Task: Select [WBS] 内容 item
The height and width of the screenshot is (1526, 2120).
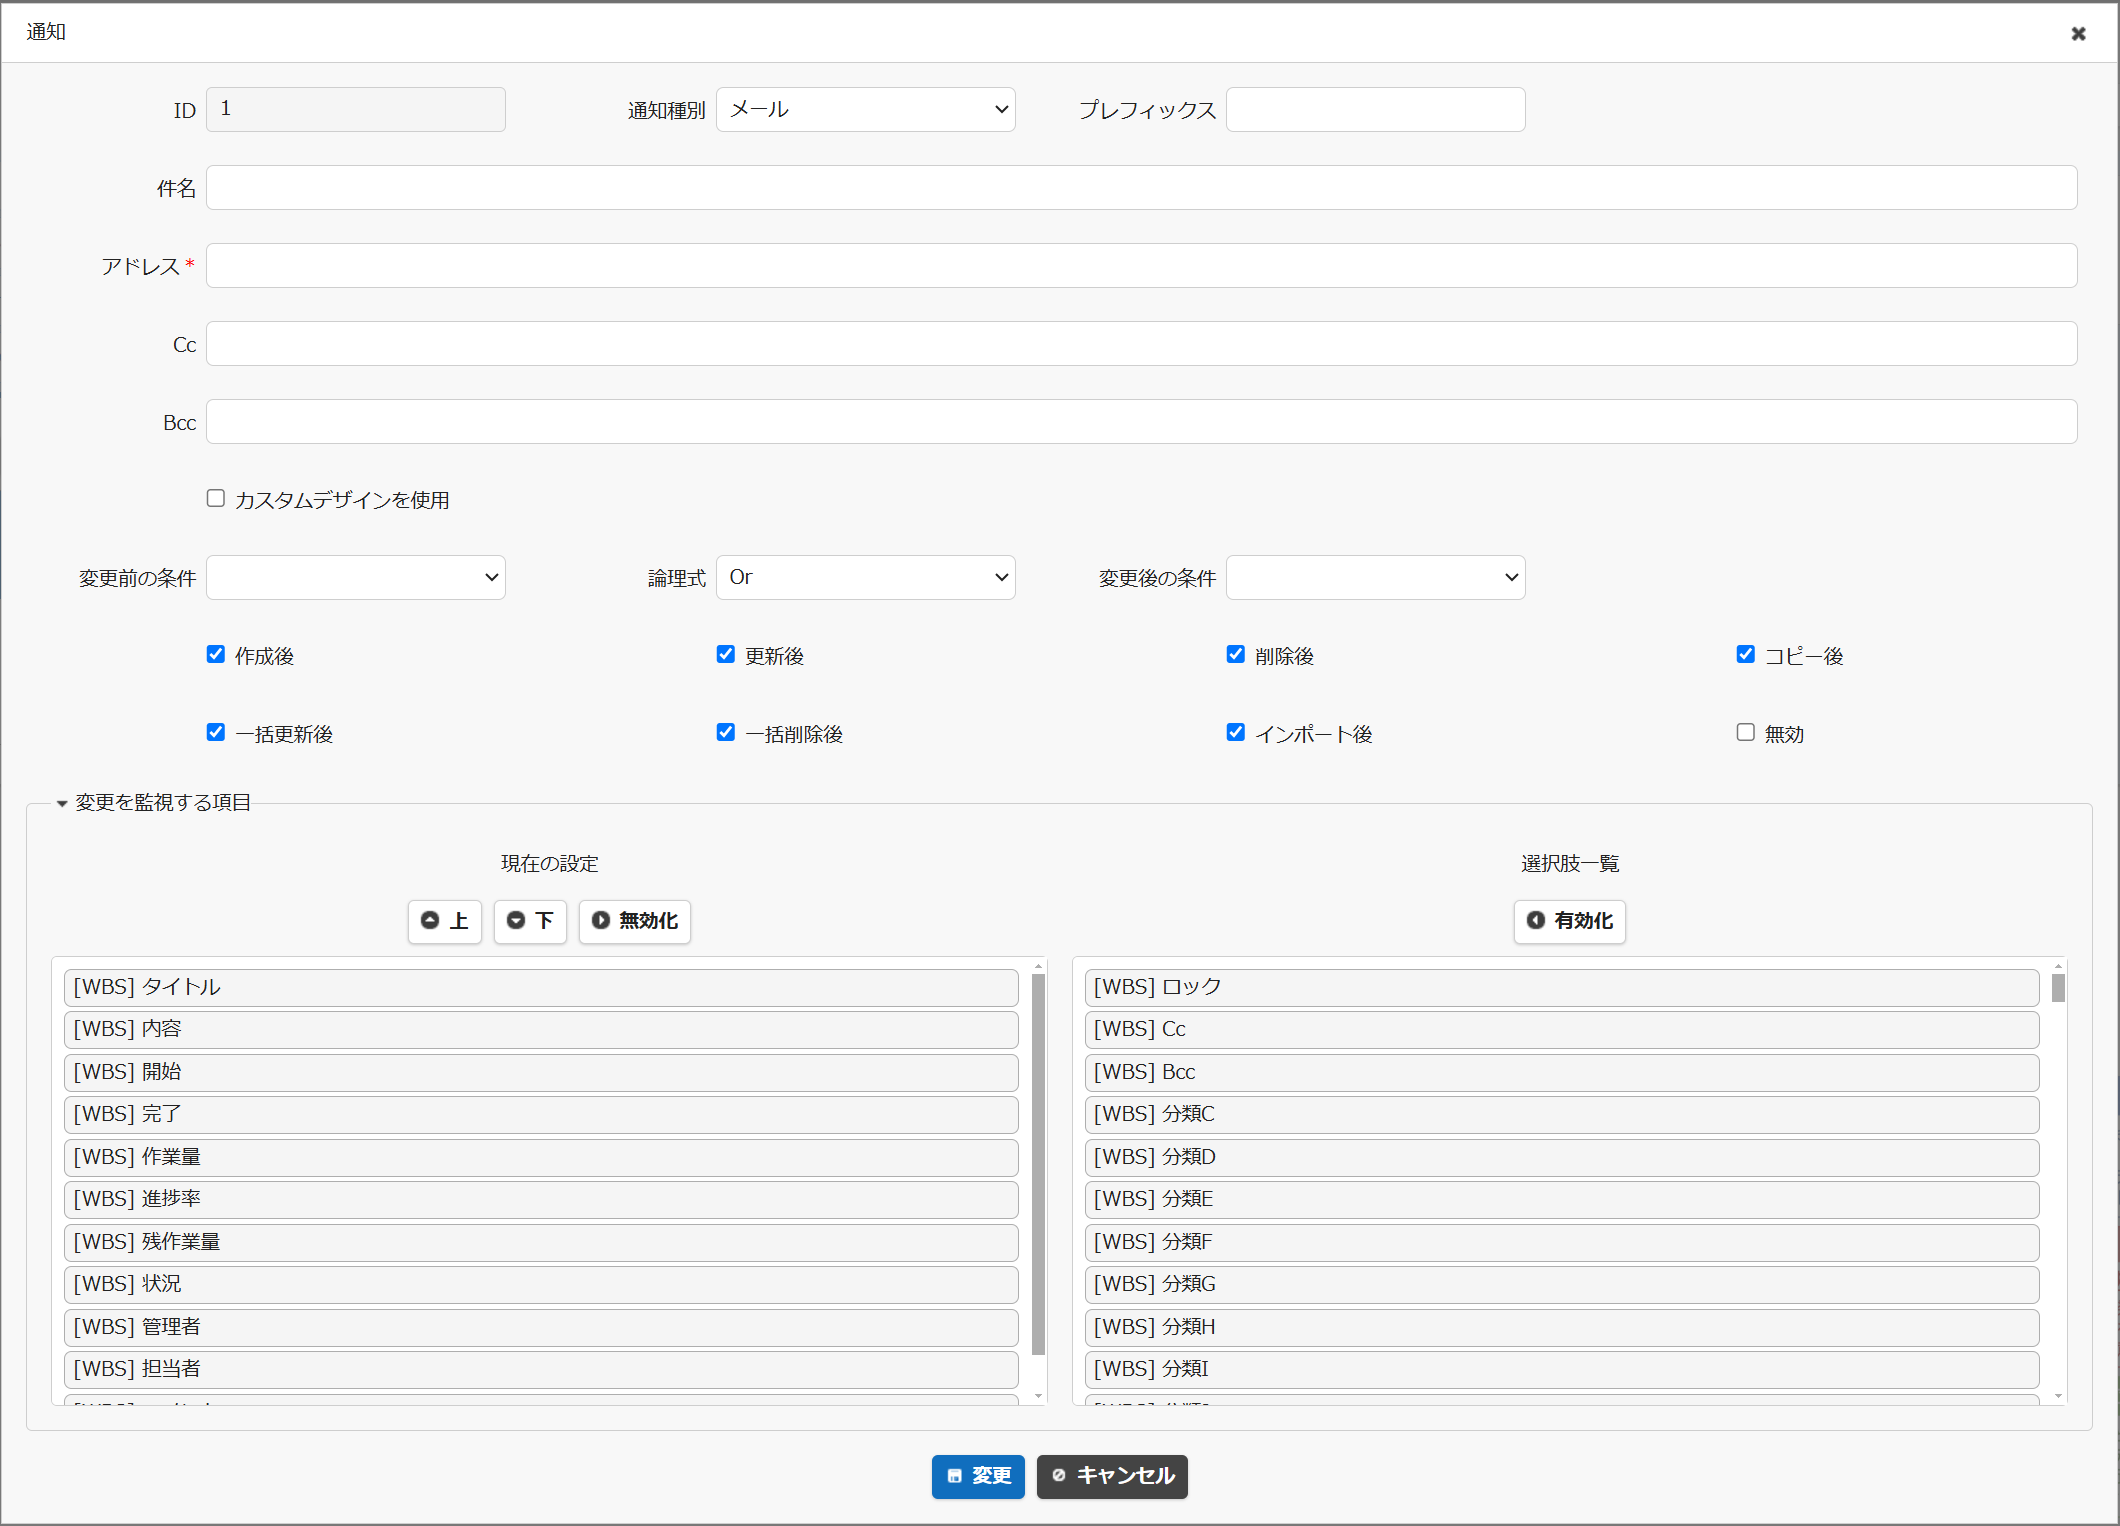Action: tap(541, 1029)
